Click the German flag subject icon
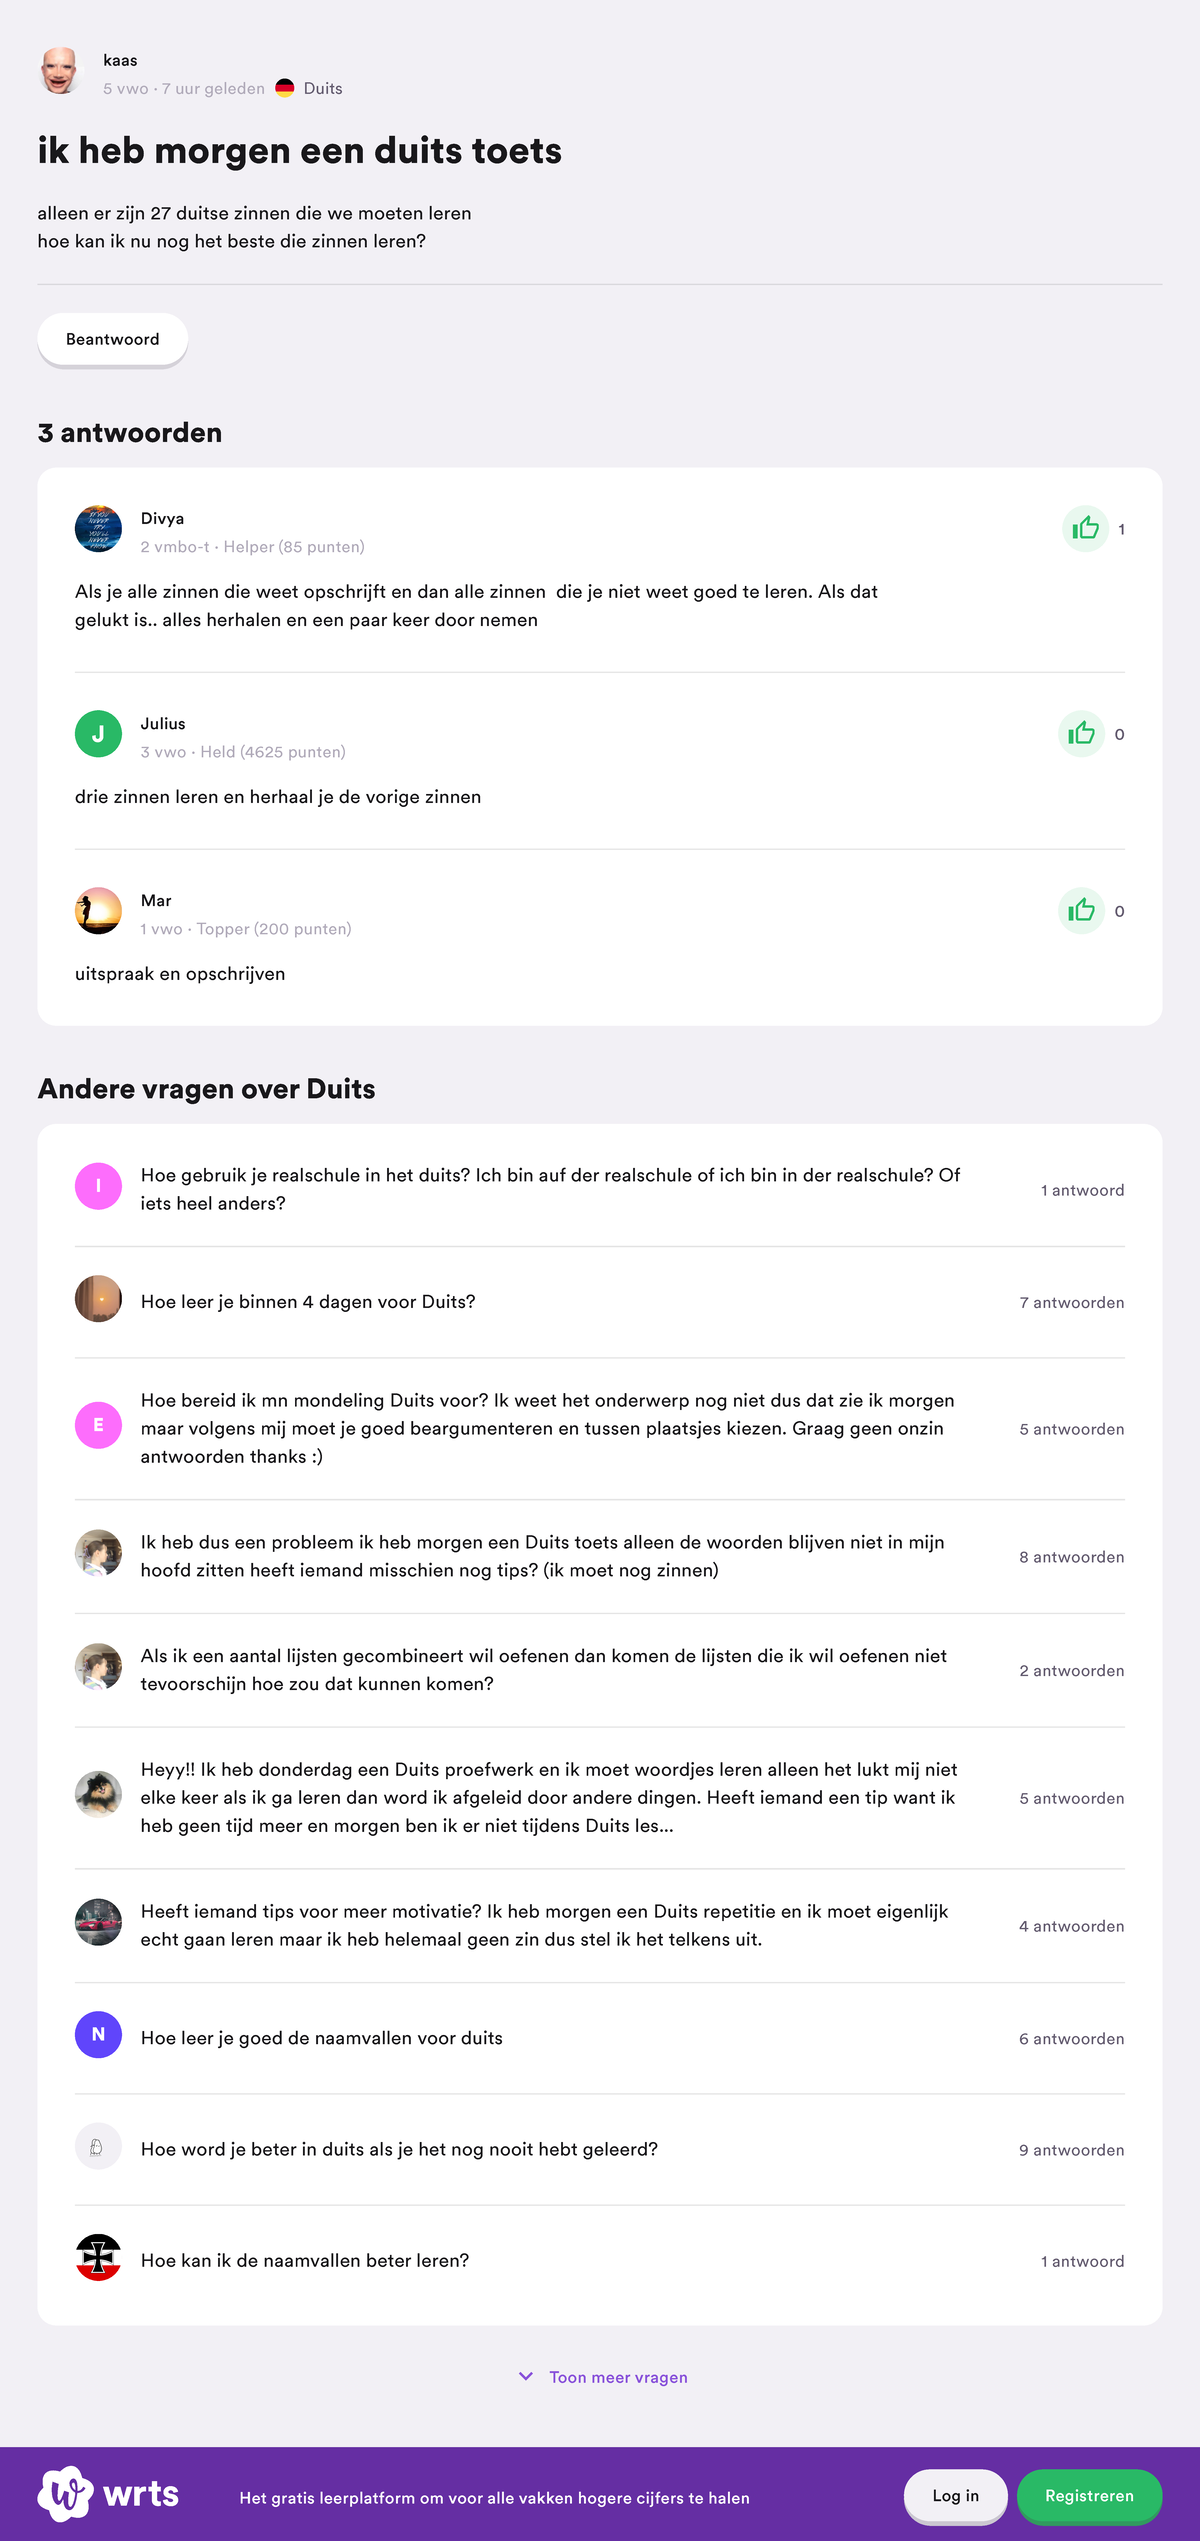 [x=285, y=88]
